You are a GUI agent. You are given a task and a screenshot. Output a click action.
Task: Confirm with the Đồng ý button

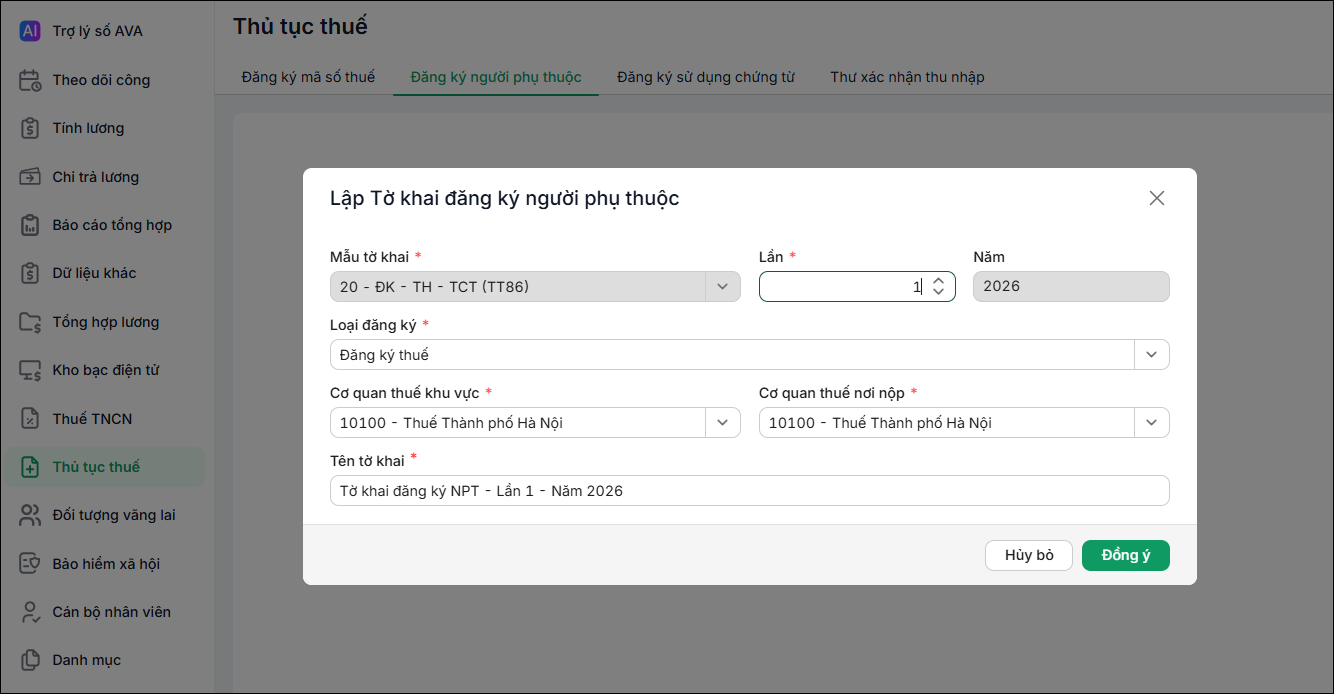(1125, 555)
